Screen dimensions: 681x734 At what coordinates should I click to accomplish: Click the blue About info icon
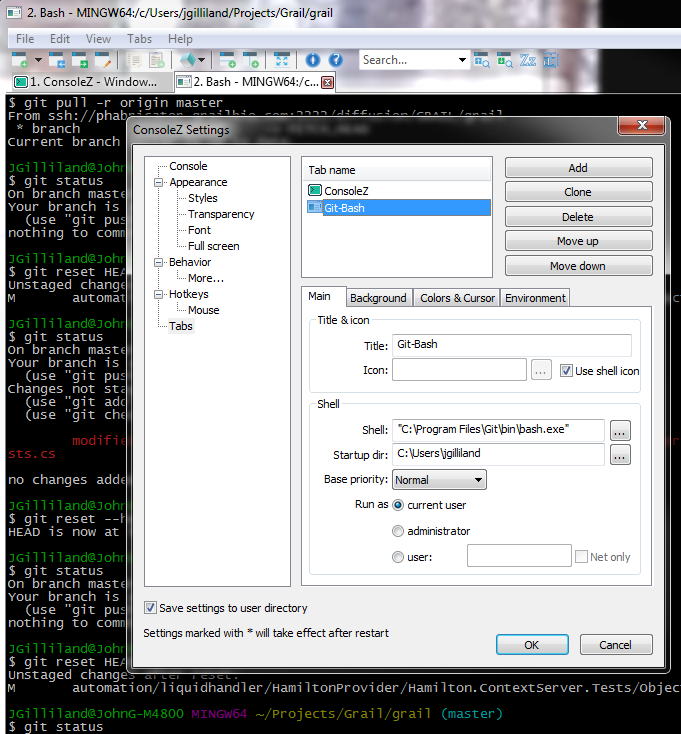tap(313, 60)
